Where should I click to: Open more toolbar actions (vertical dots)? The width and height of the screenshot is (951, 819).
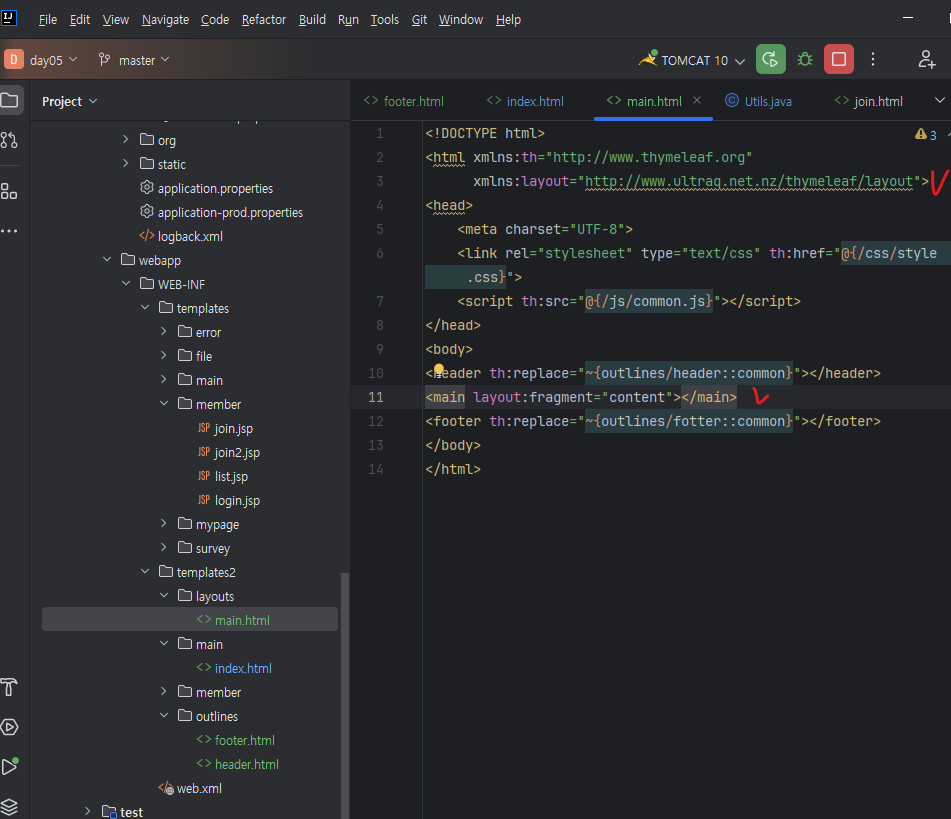click(874, 60)
